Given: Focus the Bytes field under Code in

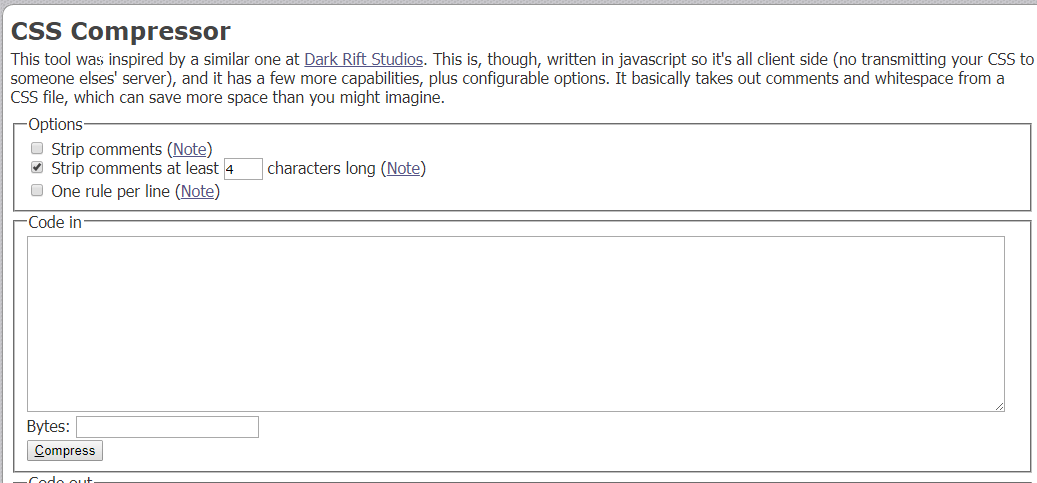Looking at the screenshot, I should point(167,427).
